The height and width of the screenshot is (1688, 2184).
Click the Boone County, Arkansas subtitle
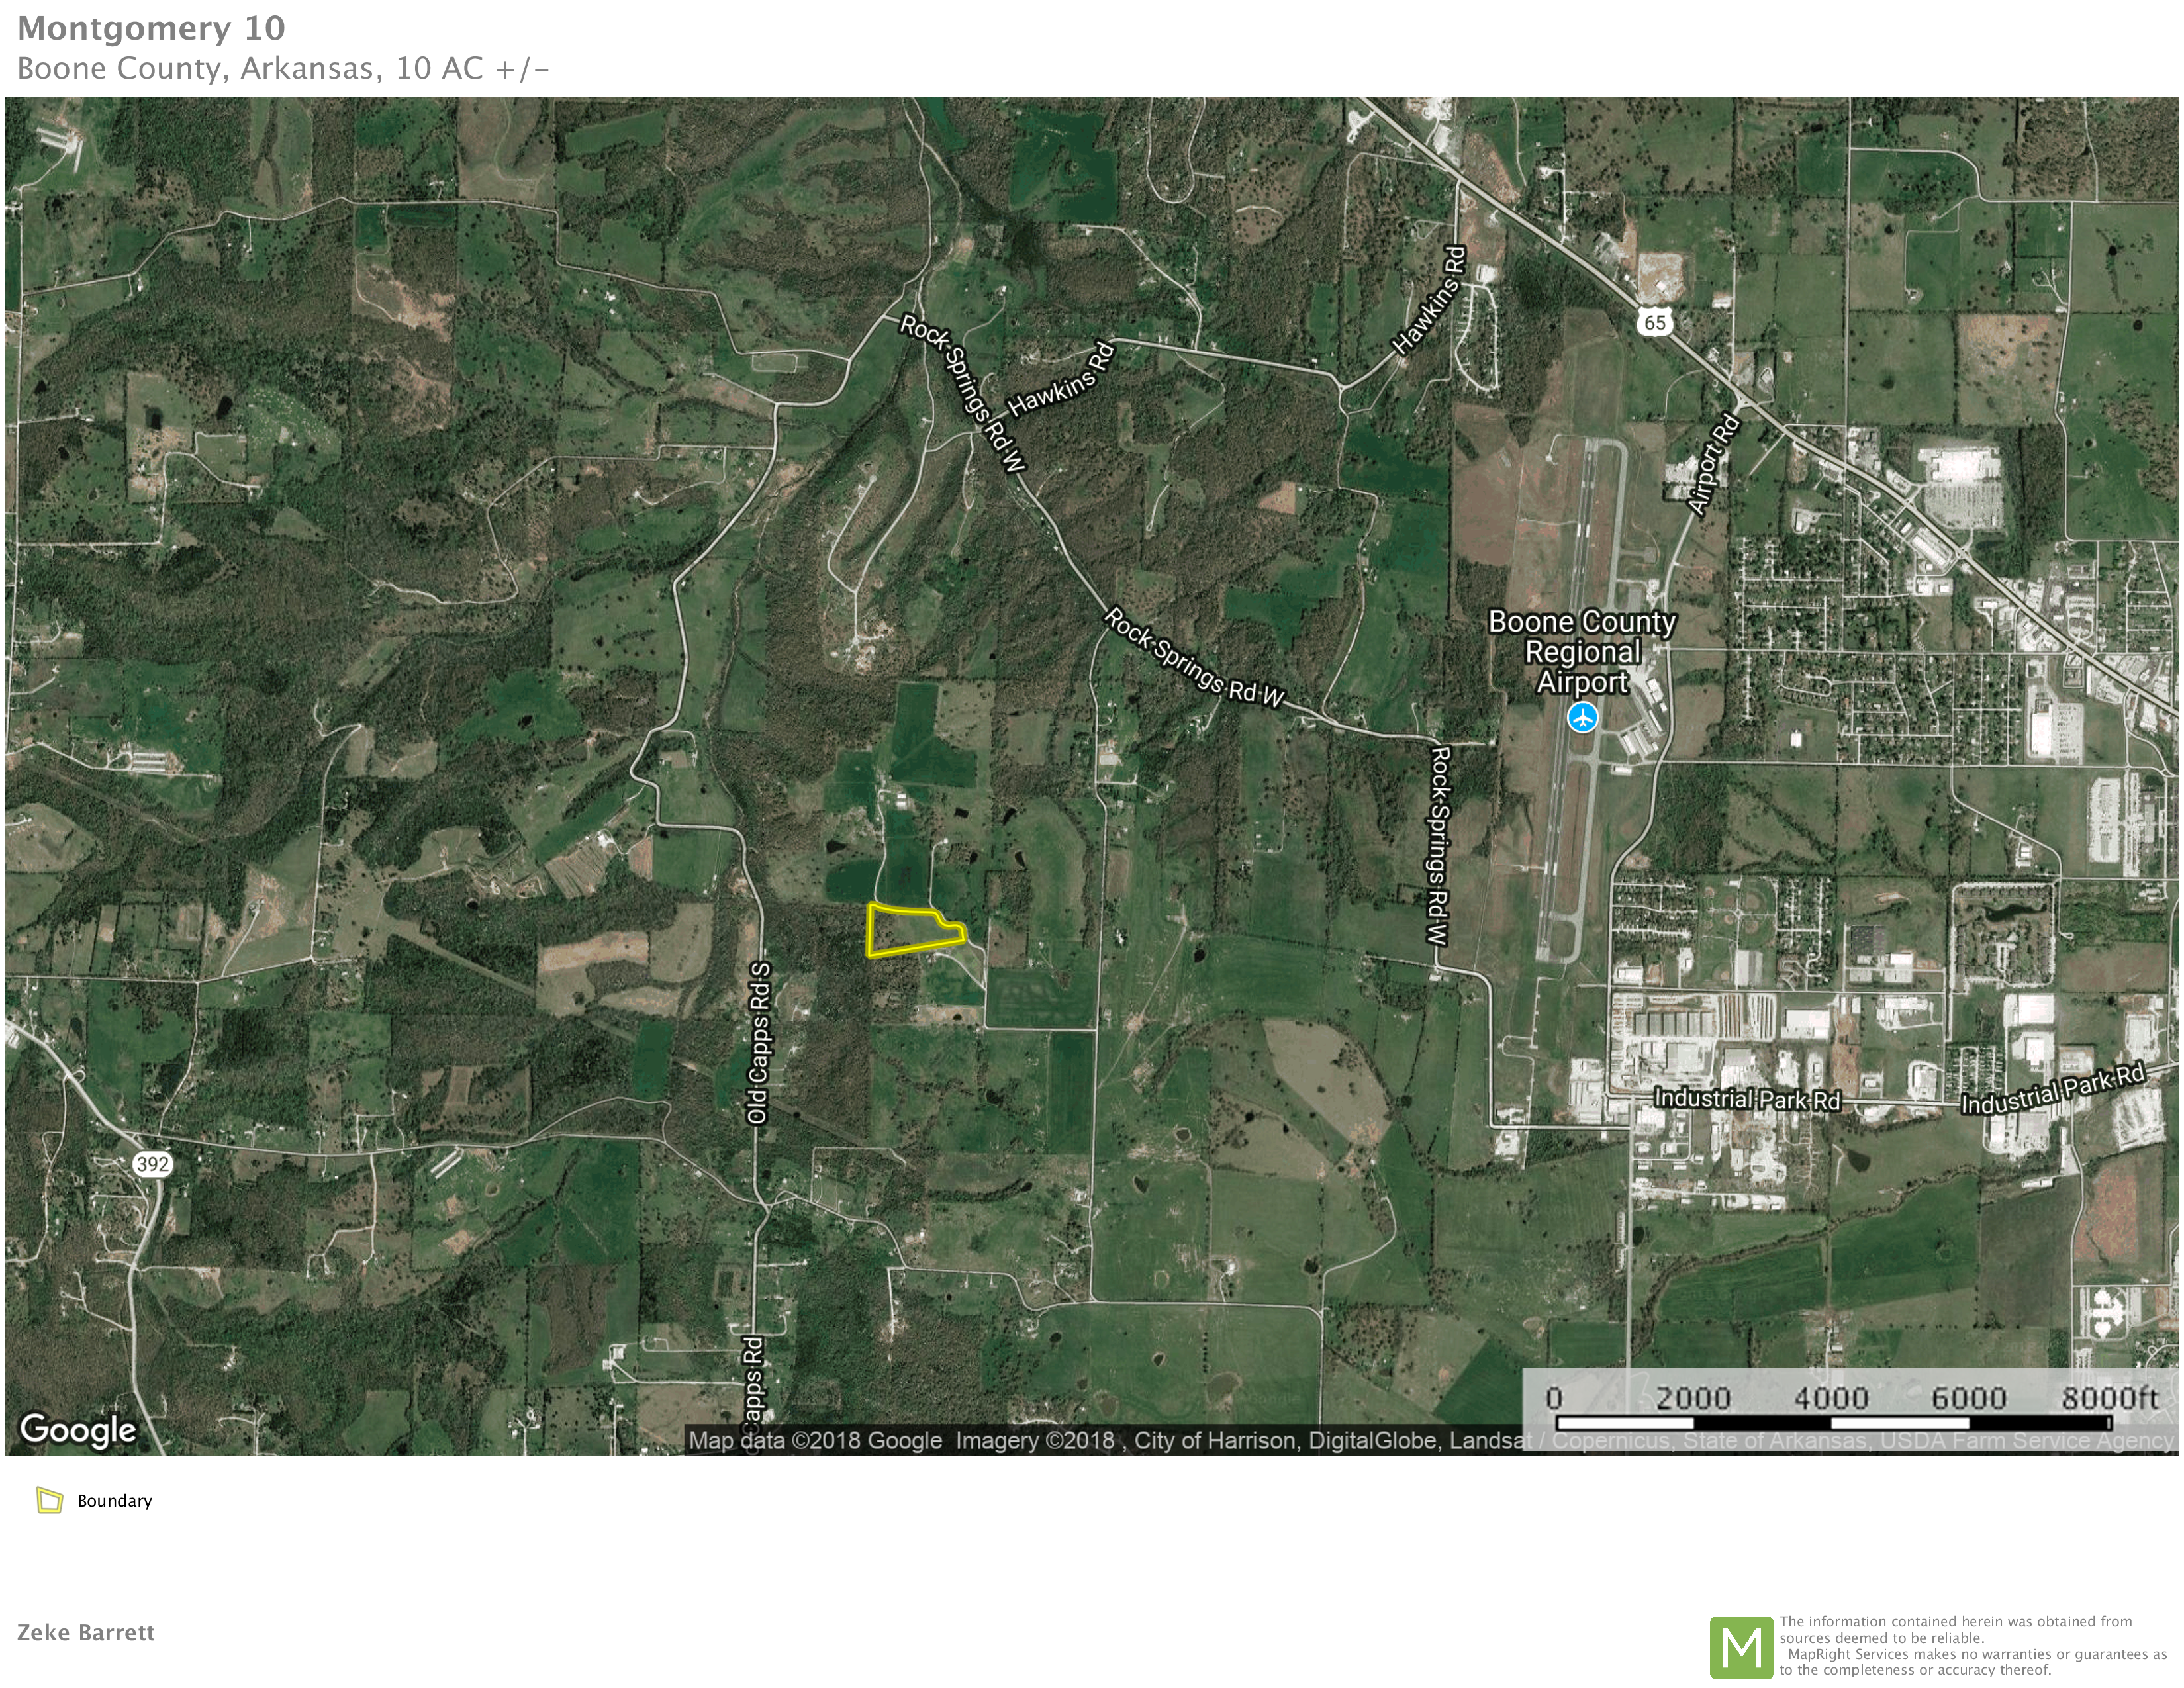click(x=283, y=68)
